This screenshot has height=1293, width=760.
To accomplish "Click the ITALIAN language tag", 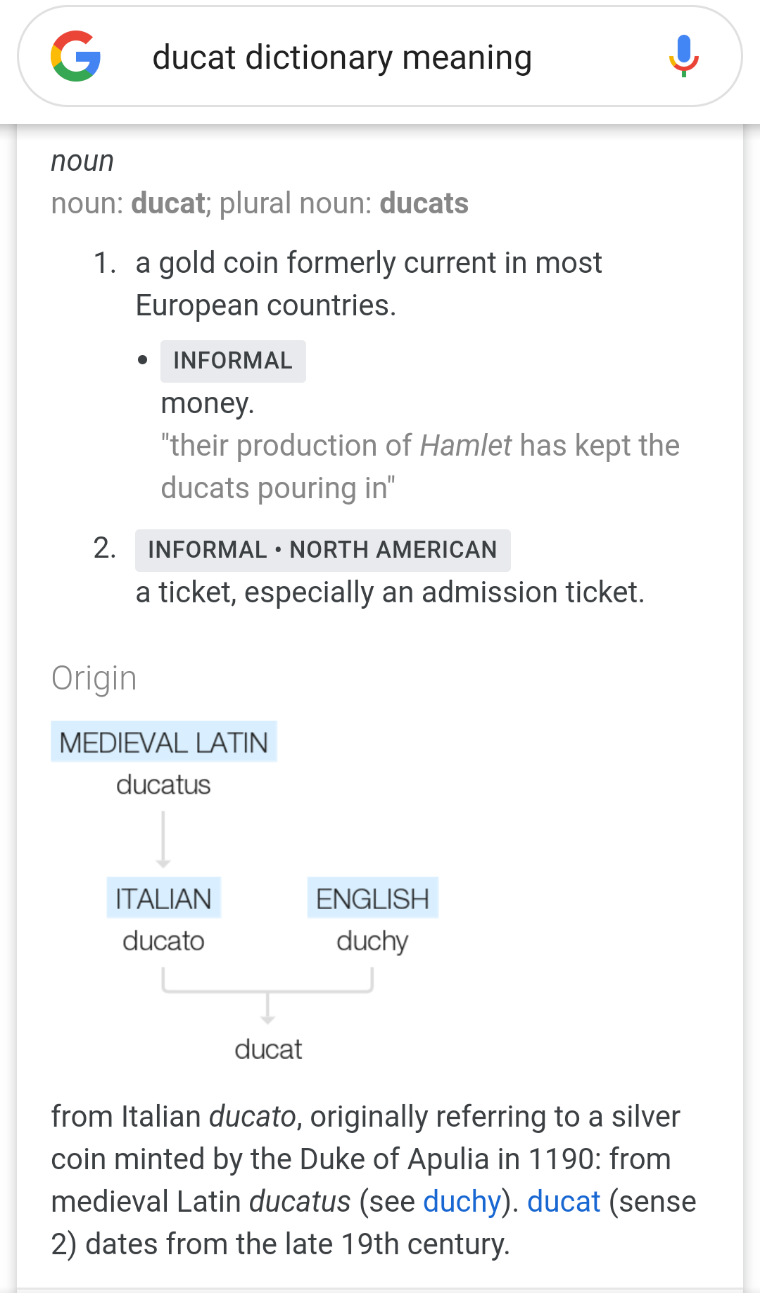I will pyautogui.click(x=164, y=898).
